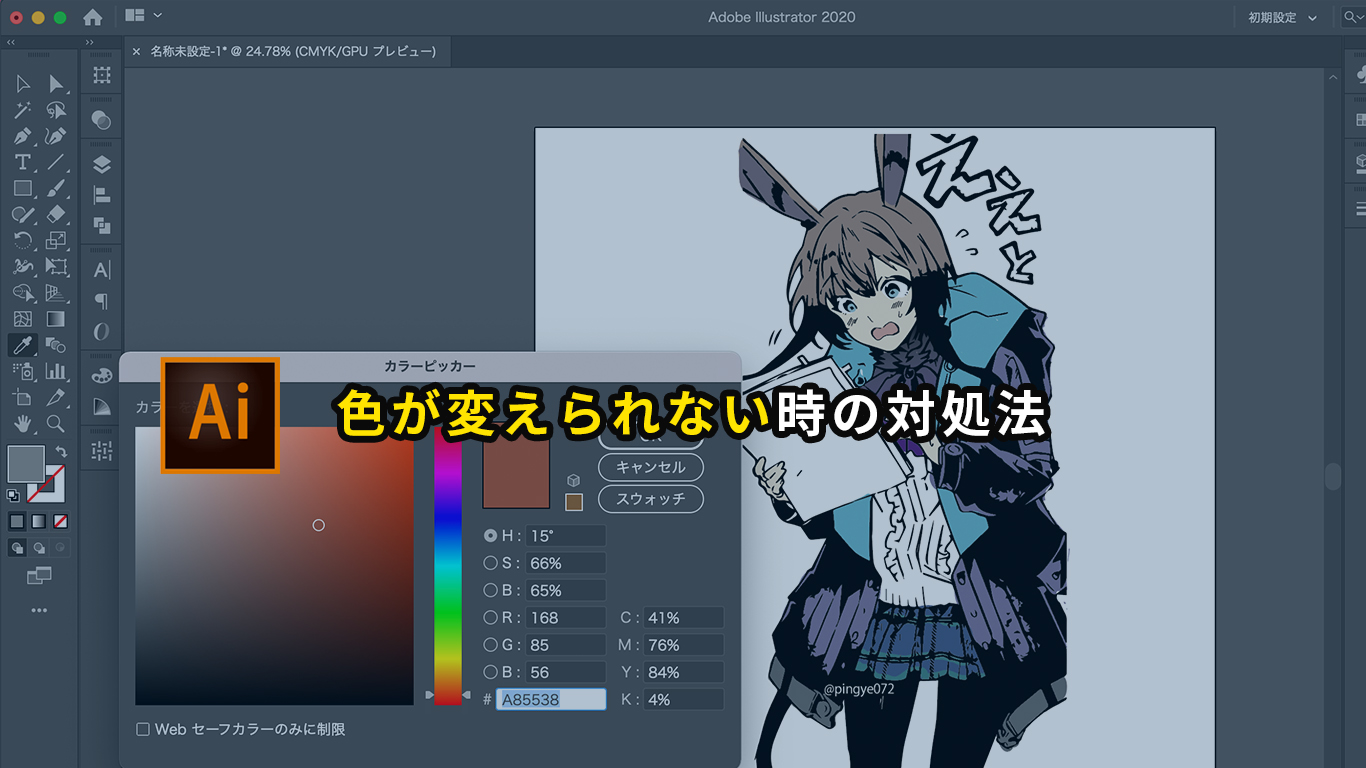Image resolution: width=1366 pixels, height=768 pixels.
Task: Click the hue spectrum slider bar
Action: click(x=448, y=565)
